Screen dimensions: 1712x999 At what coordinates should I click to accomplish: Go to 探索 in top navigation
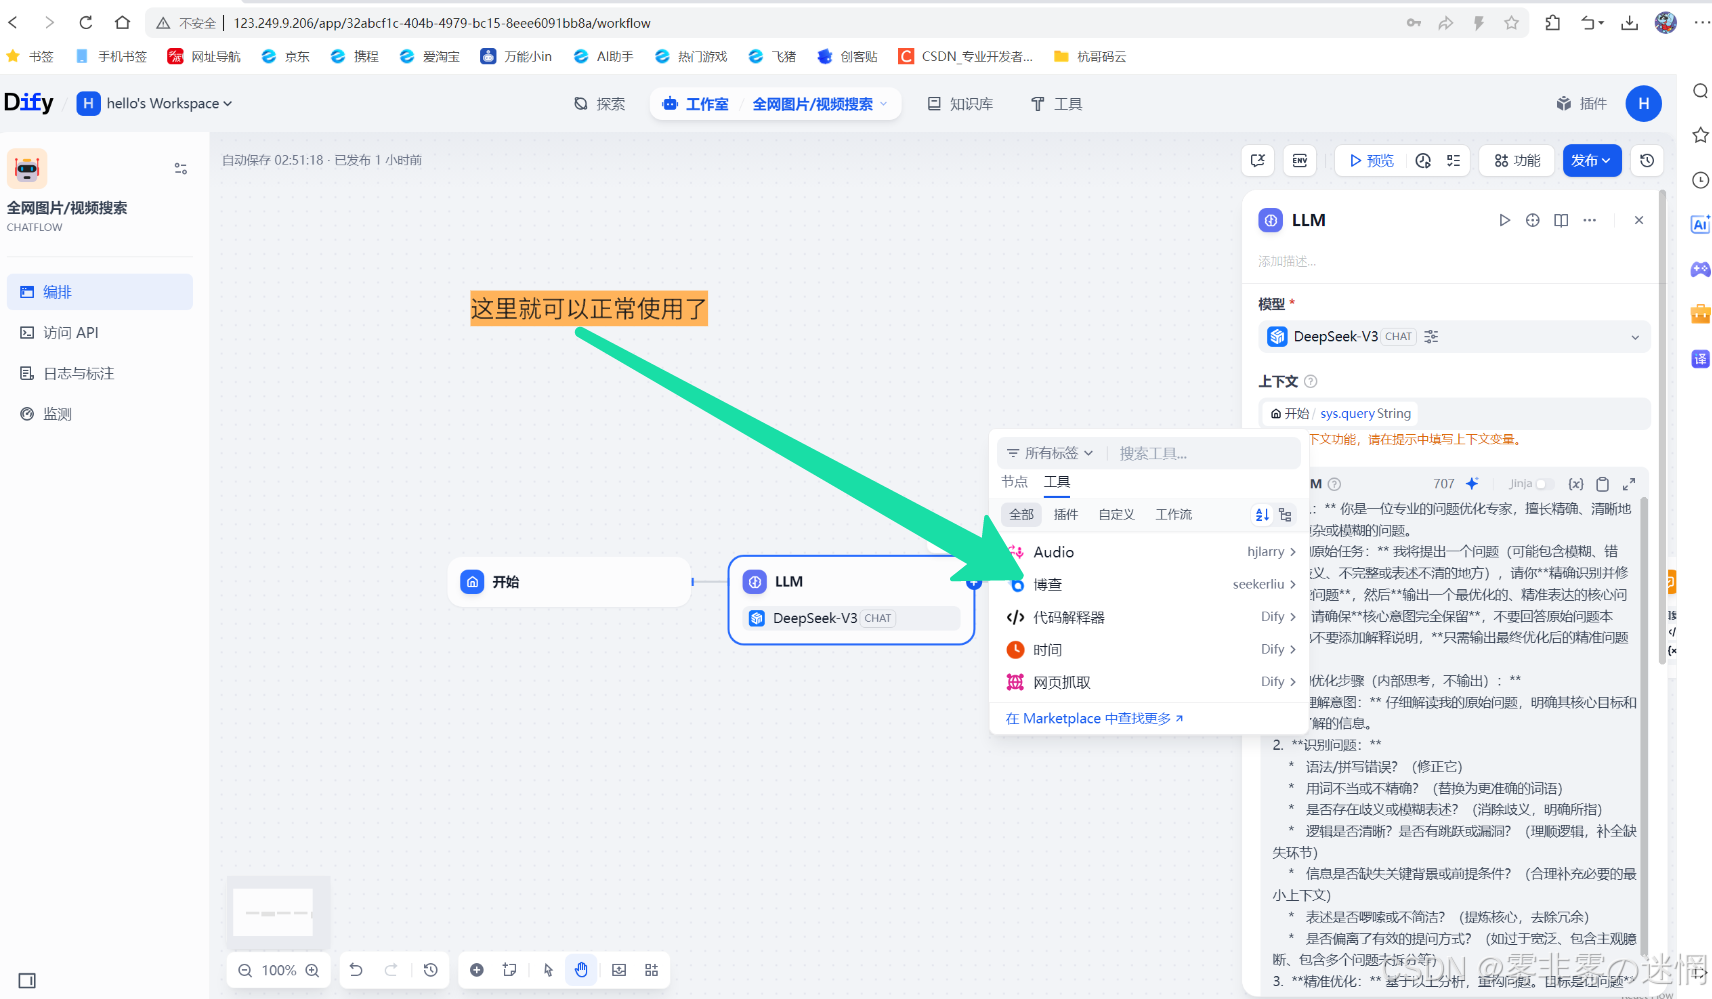click(599, 104)
